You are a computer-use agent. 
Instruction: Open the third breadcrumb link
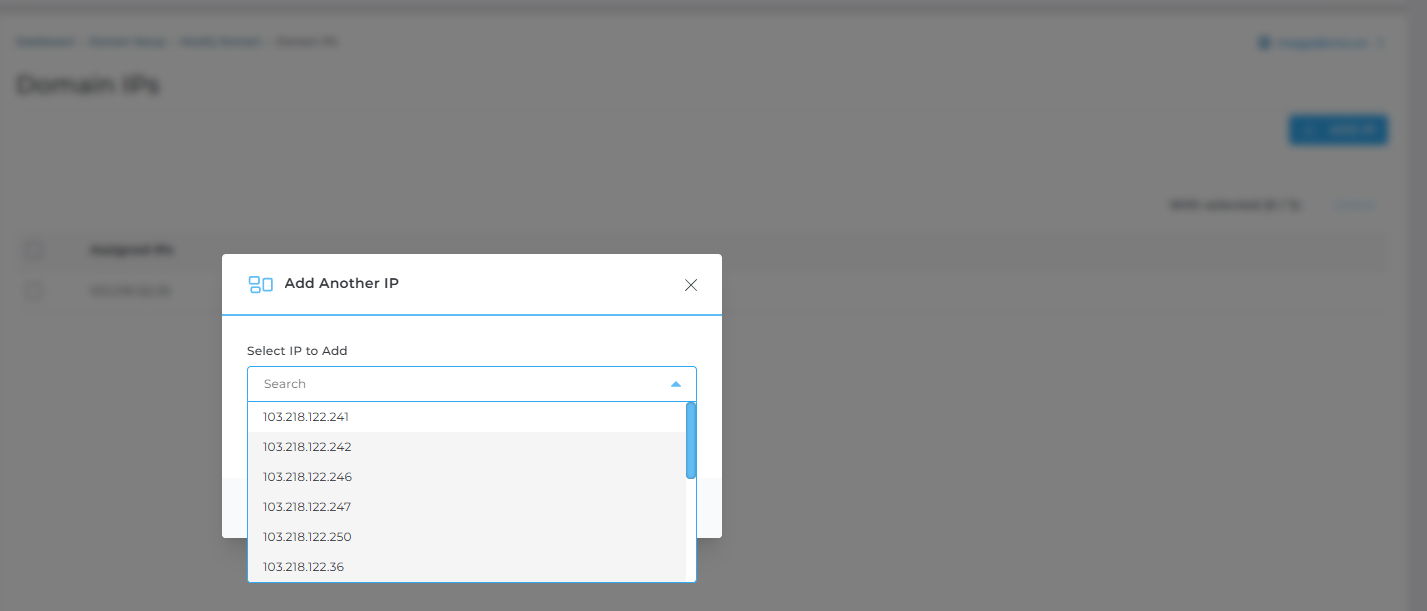(221, 42)
